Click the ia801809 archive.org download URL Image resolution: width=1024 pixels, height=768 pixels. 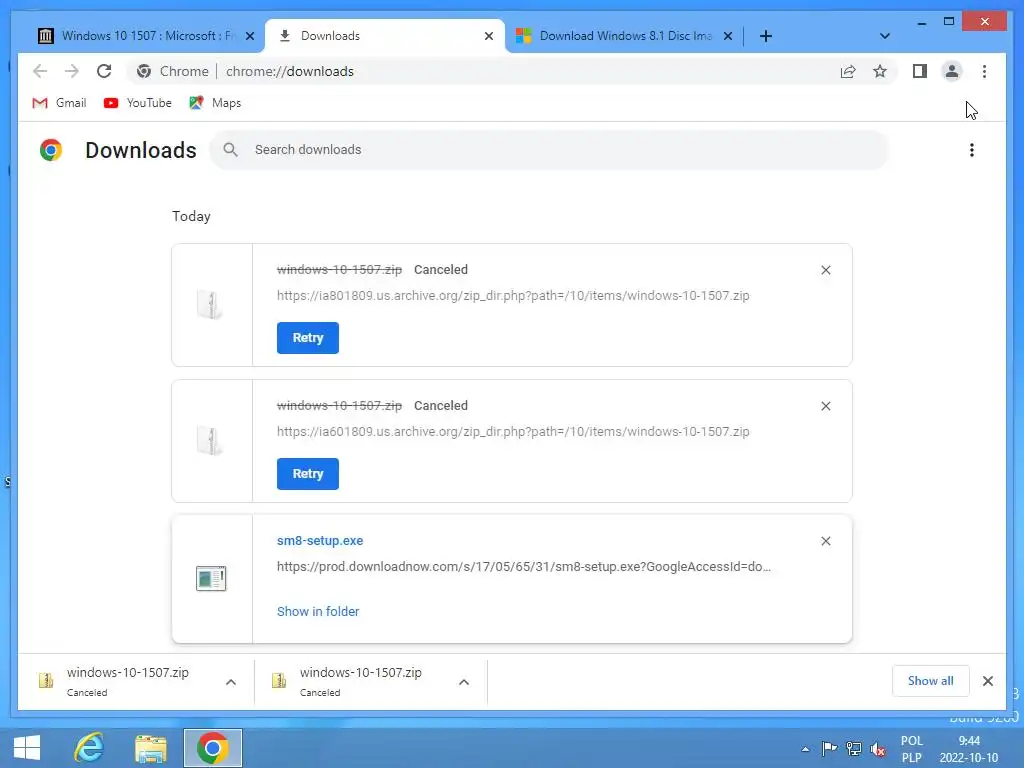coord(513,296)
